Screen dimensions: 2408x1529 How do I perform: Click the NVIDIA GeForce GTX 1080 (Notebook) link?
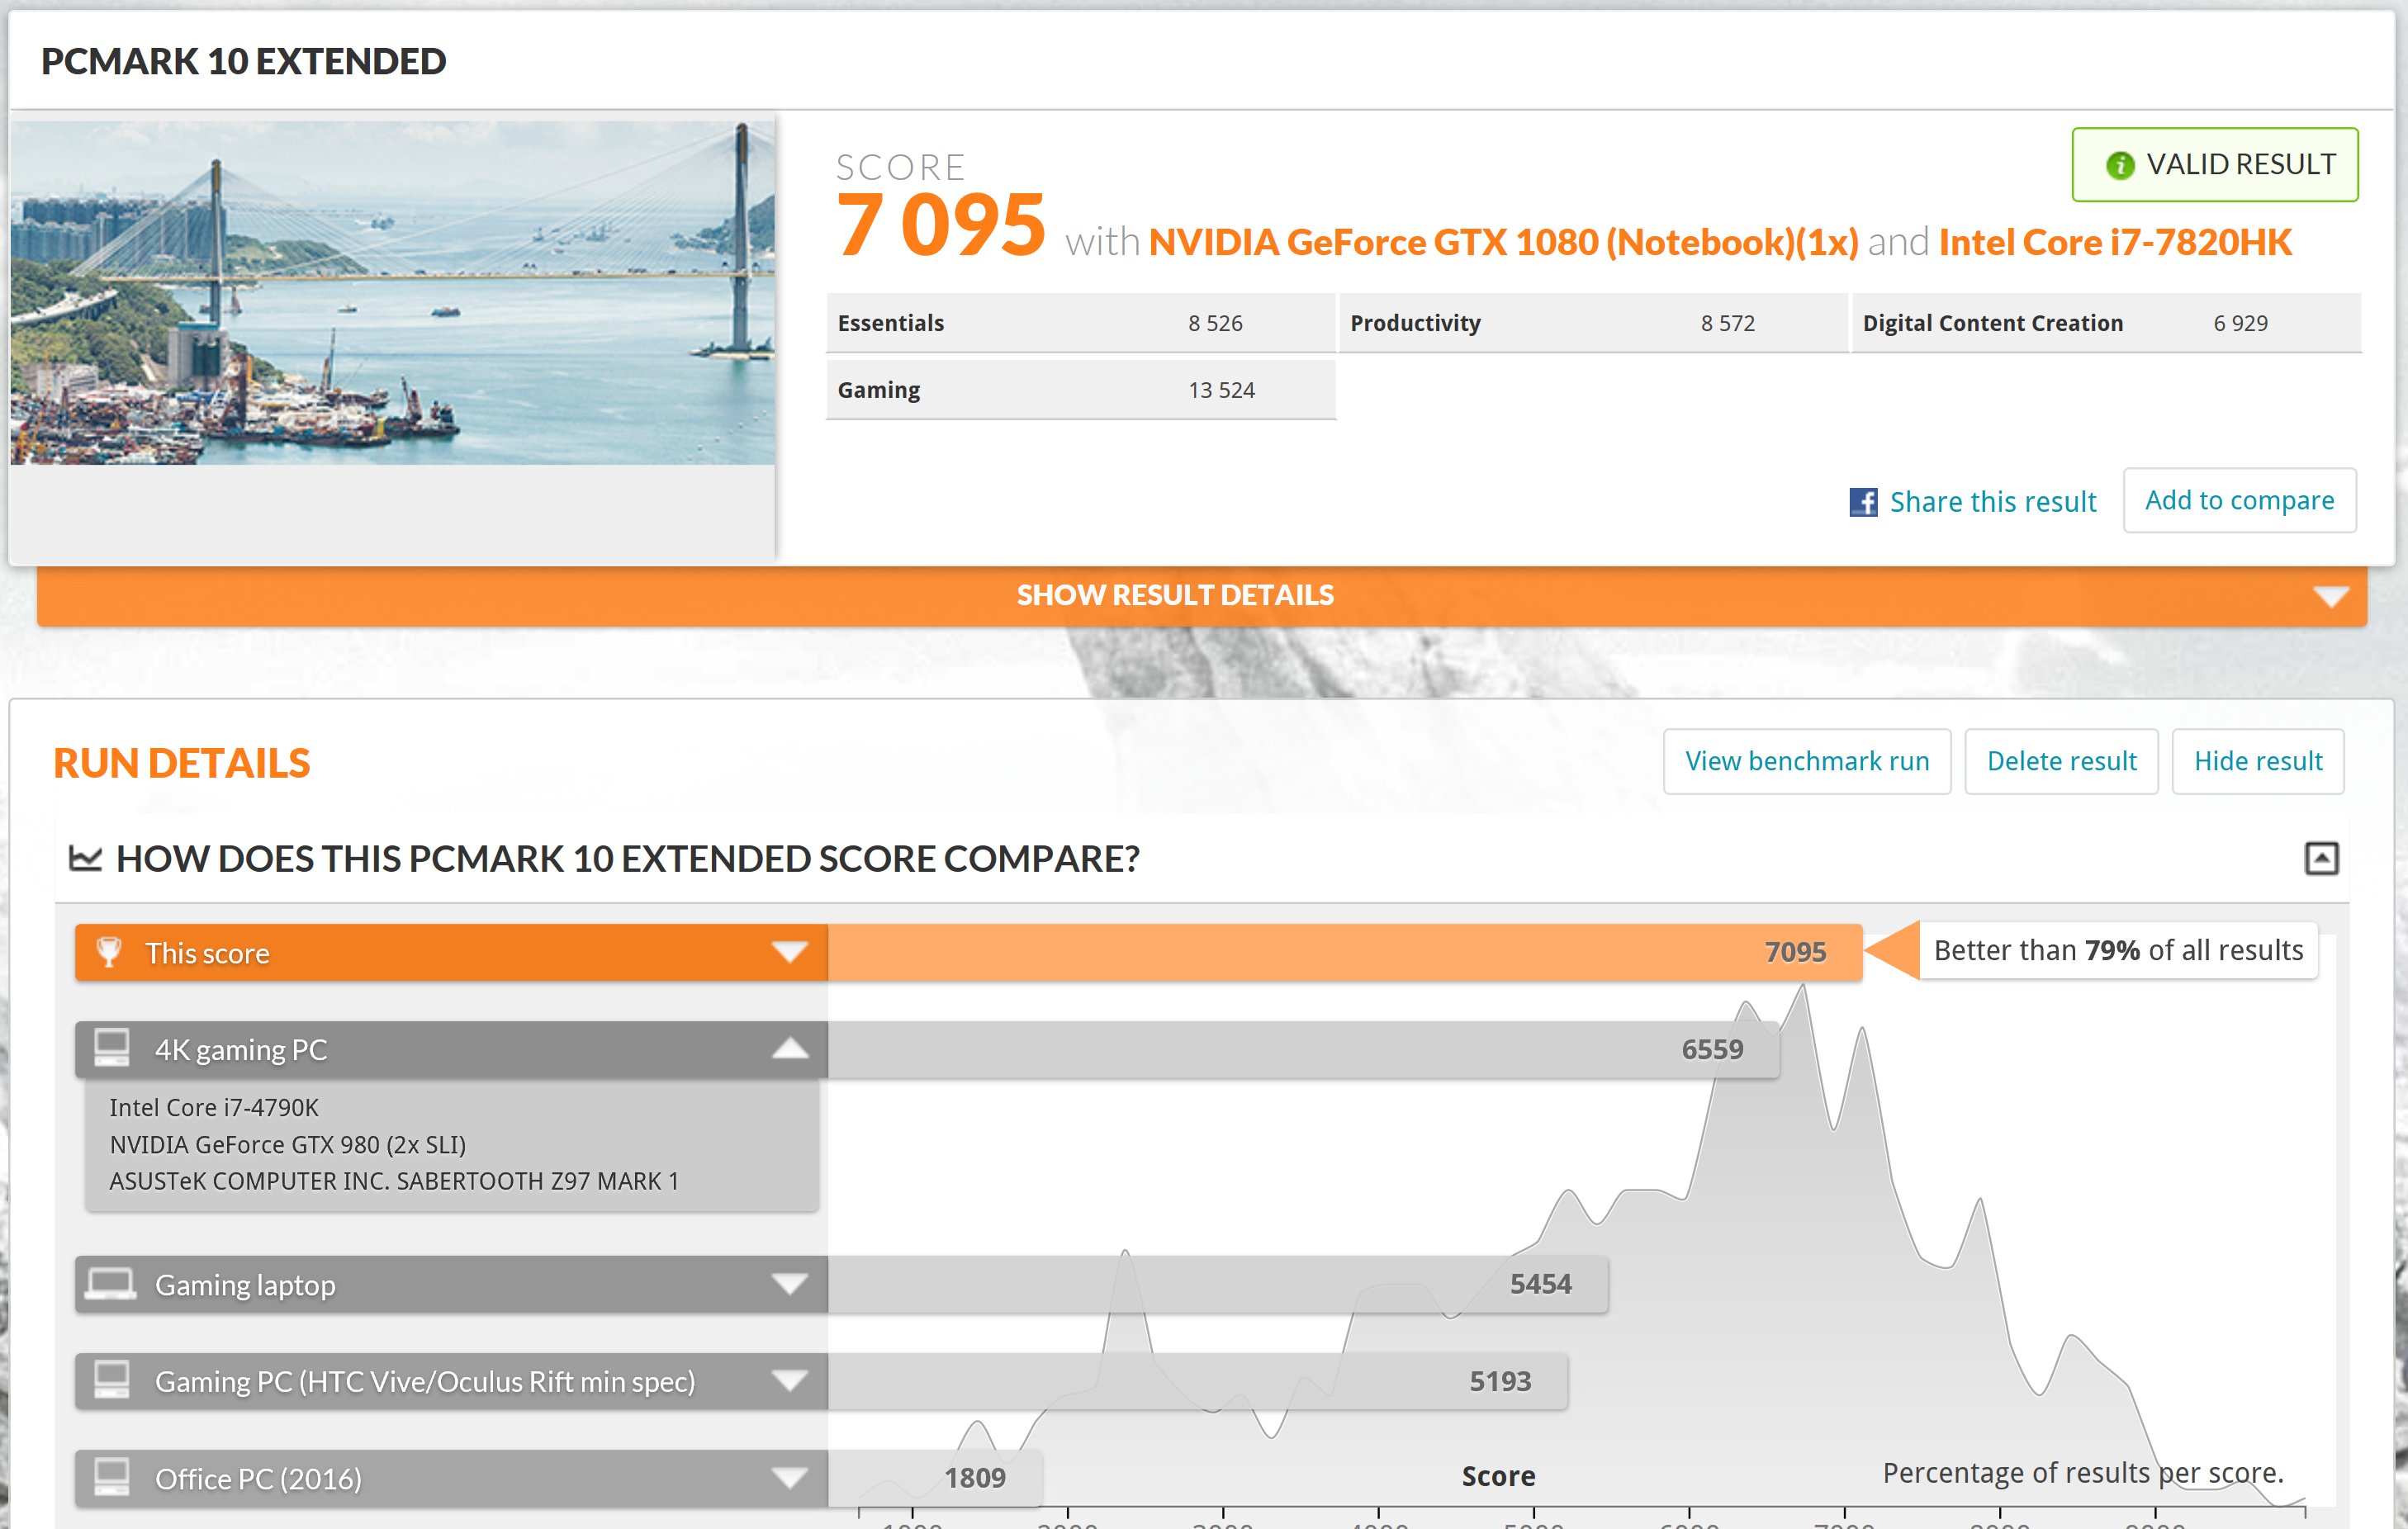click(x=1503, y=242)
